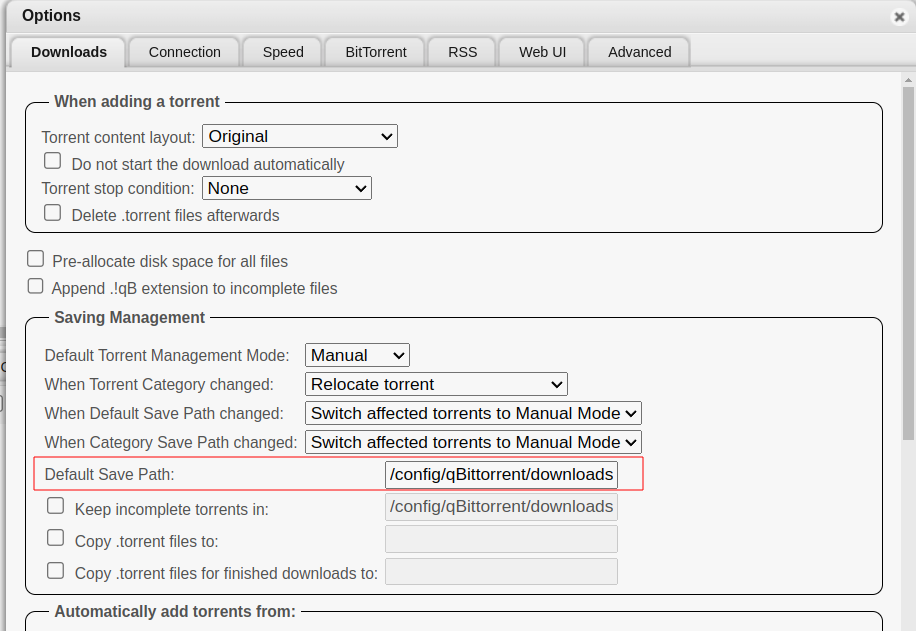
Task: Open the Speed tab
Action: pos(283,52)
